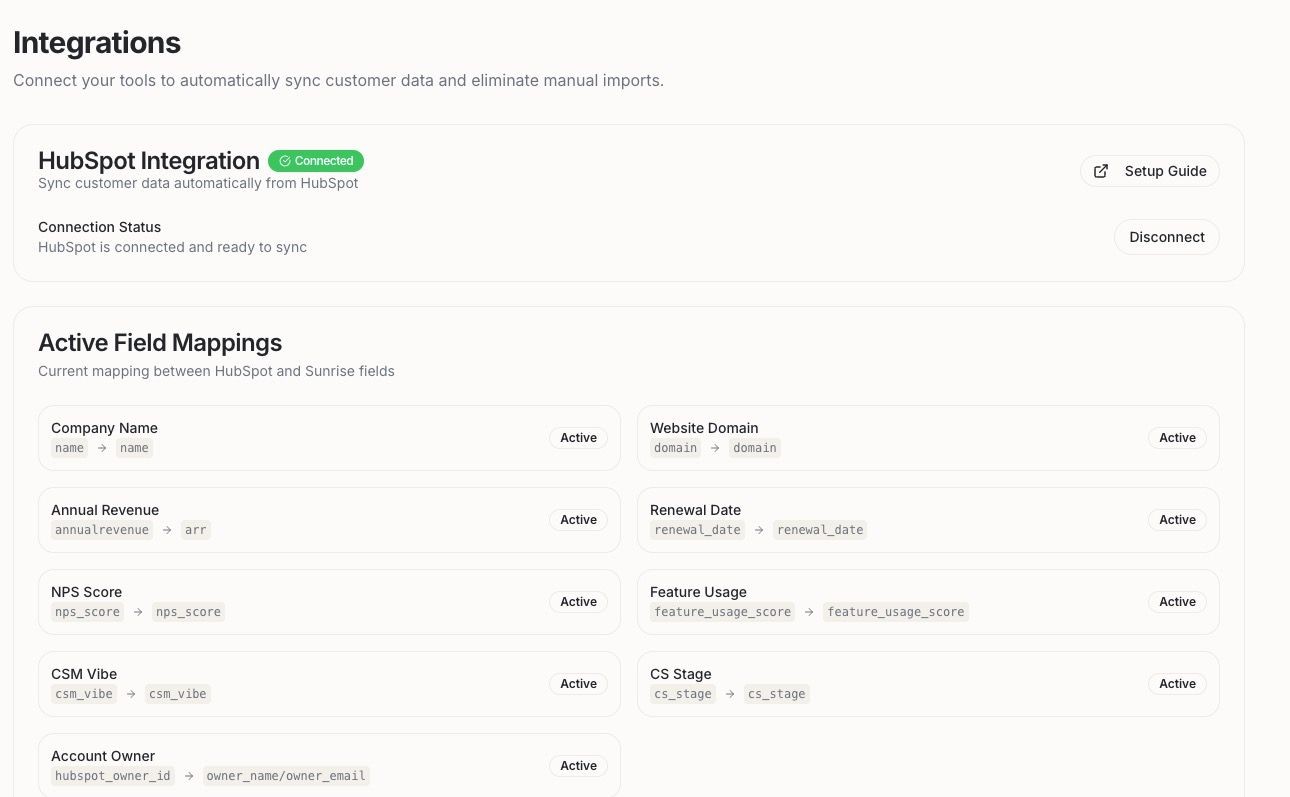Click Active badge for Feature Usage mapping
This screenshot has width=1290, height=797.
point(1177,602)
